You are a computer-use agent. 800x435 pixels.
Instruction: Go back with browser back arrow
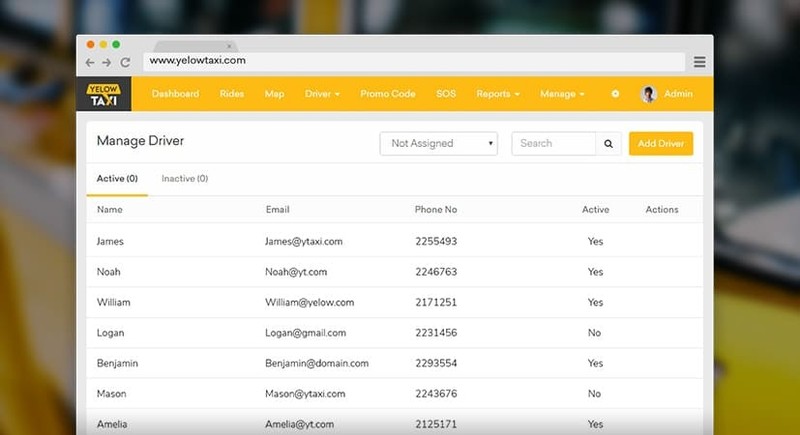(x=91, y=61)
